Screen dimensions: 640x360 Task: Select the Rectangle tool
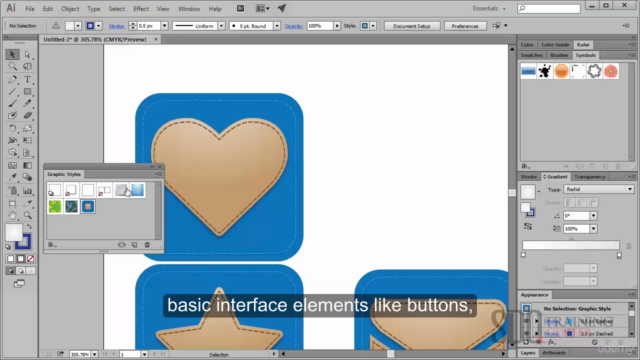point(27,92)
